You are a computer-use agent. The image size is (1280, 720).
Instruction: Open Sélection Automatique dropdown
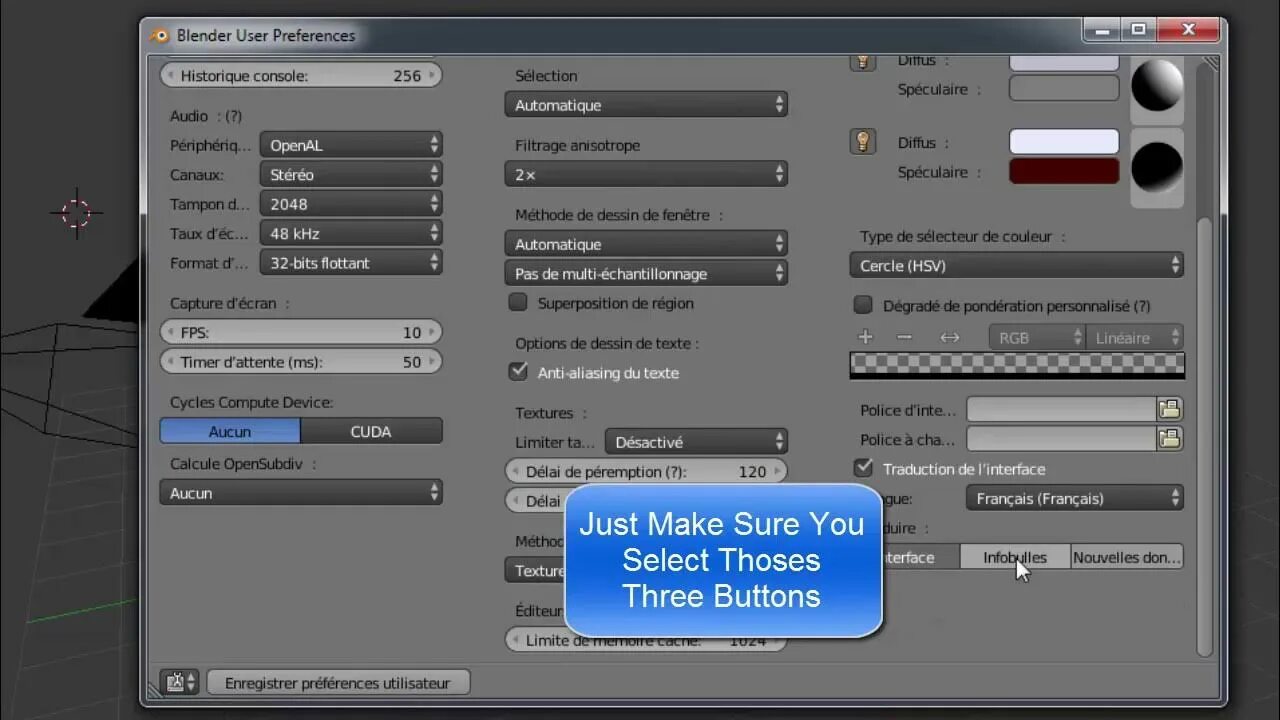tap(646, 104)
